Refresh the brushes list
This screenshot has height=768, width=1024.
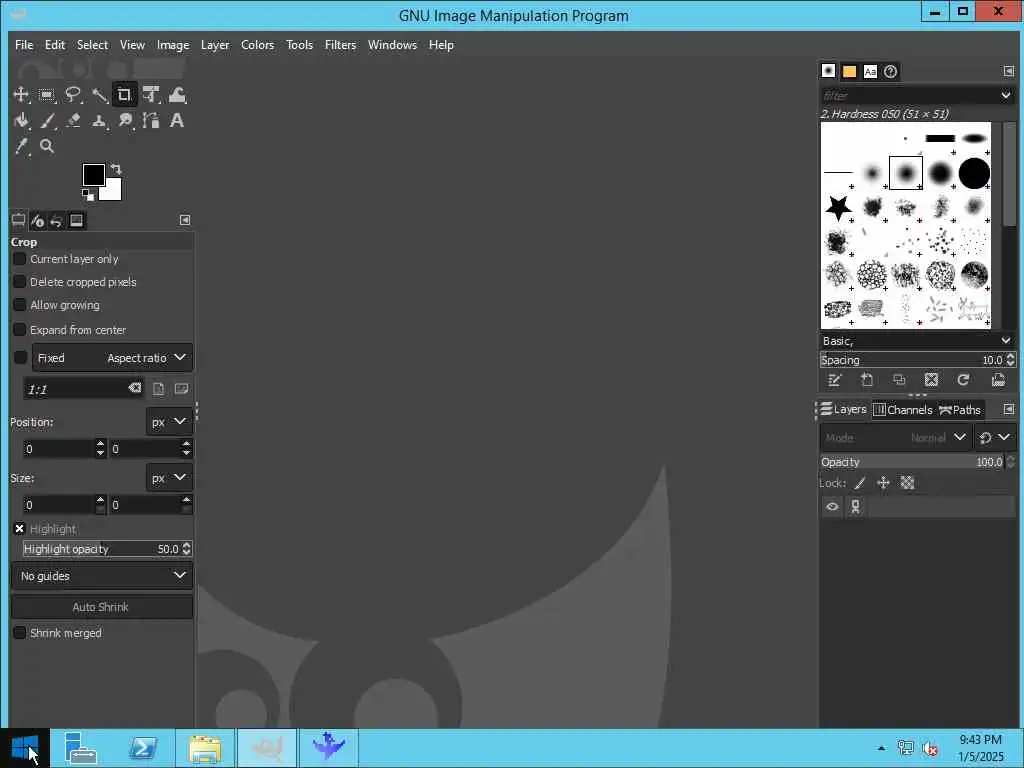(x=963, y=380)
